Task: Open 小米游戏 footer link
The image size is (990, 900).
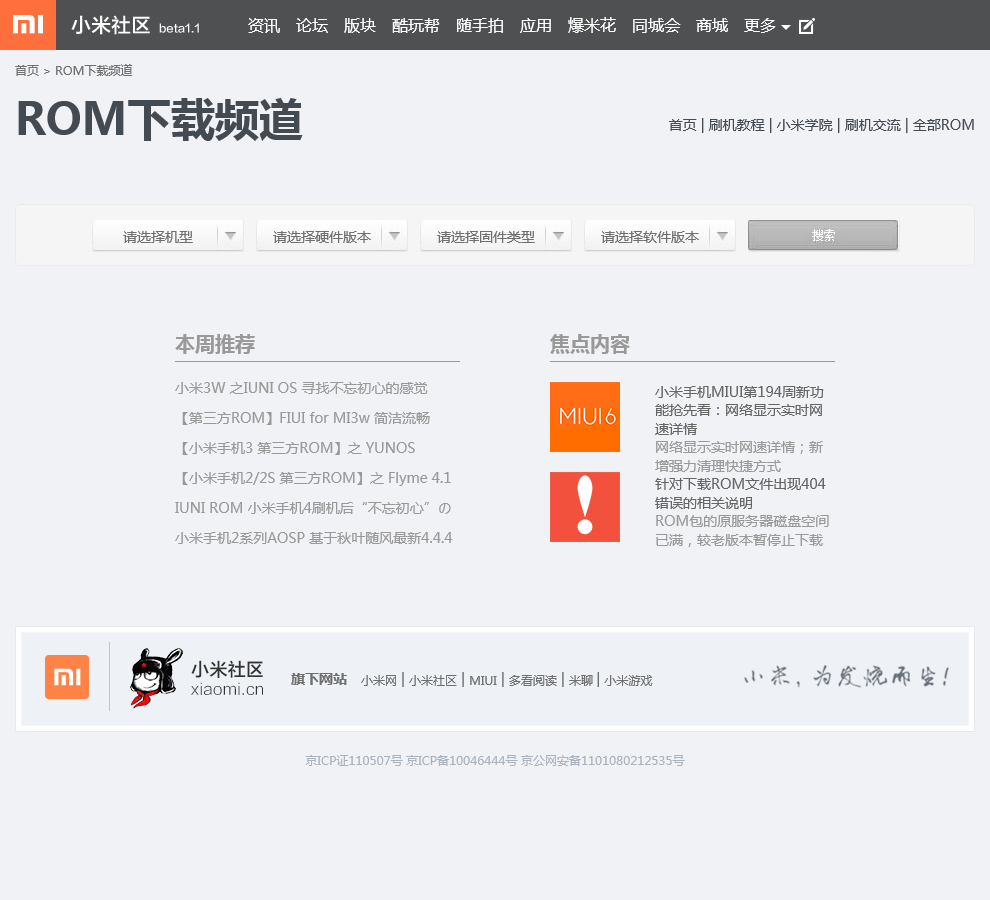Action: [x=628, y=681]
